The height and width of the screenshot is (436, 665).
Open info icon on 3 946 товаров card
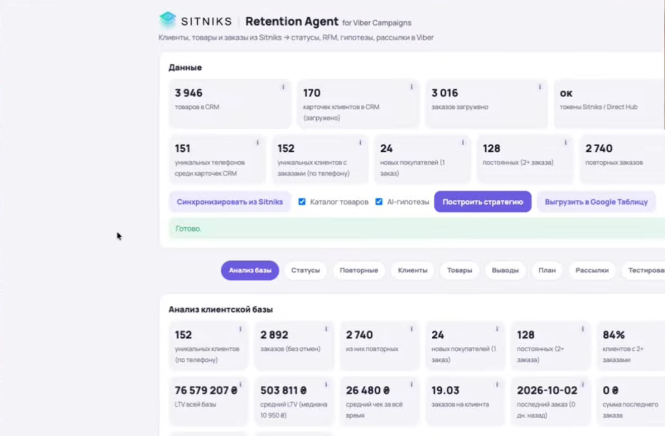(283, 87)
